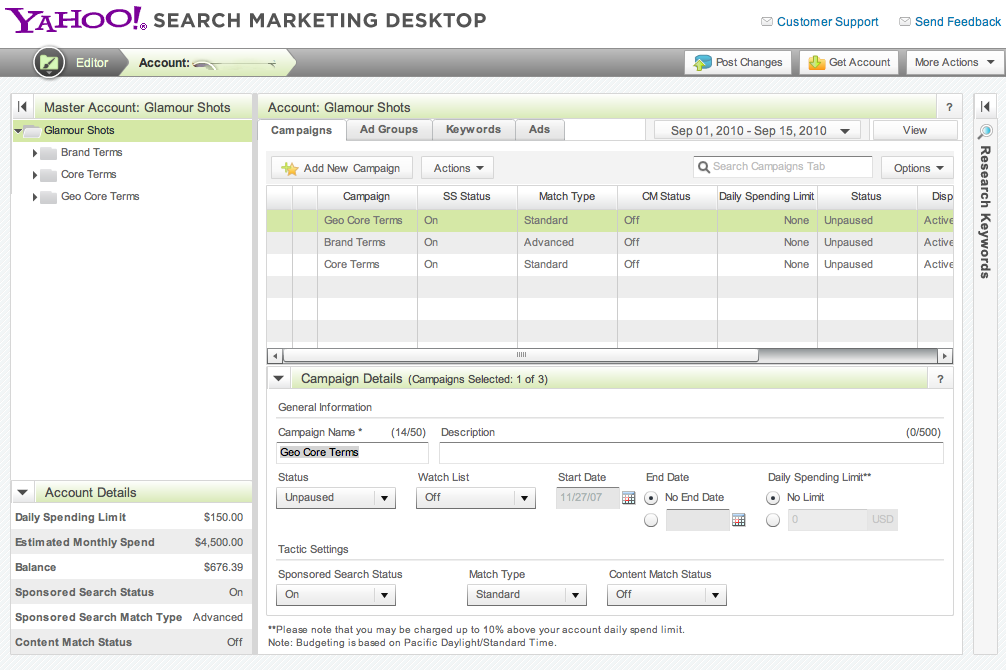
Task: Open the Research Keywords magnifier icon
Action: (x=985, y=132)
